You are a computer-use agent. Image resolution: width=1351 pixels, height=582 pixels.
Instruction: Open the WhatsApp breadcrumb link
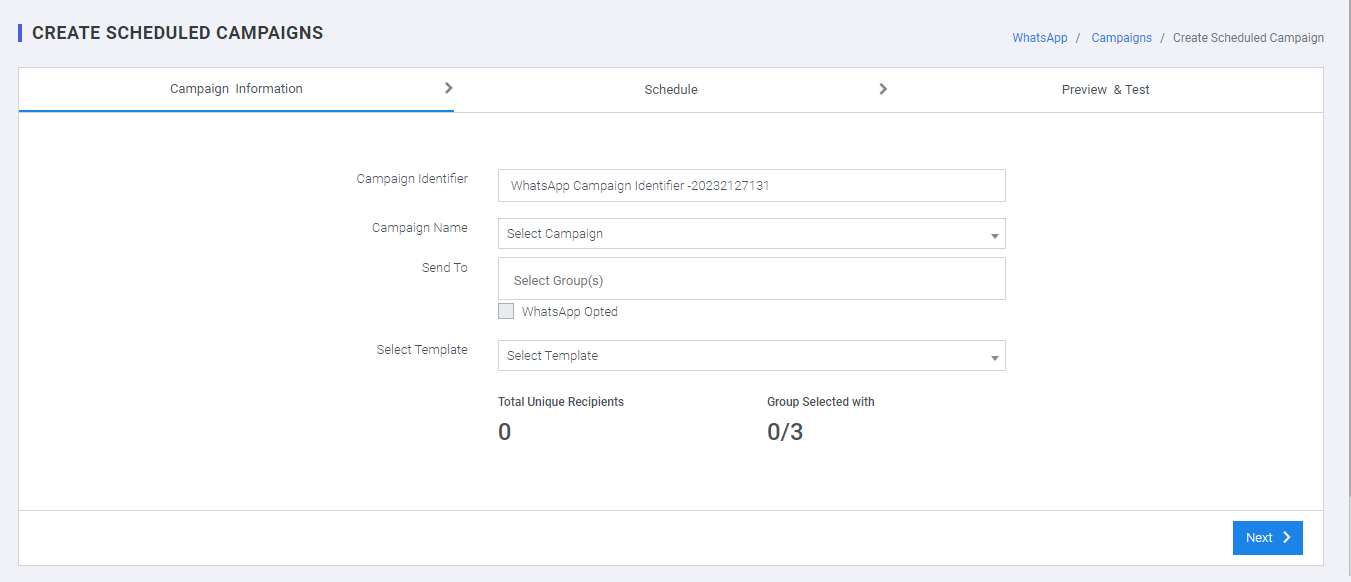click(x=1040, y=38)
